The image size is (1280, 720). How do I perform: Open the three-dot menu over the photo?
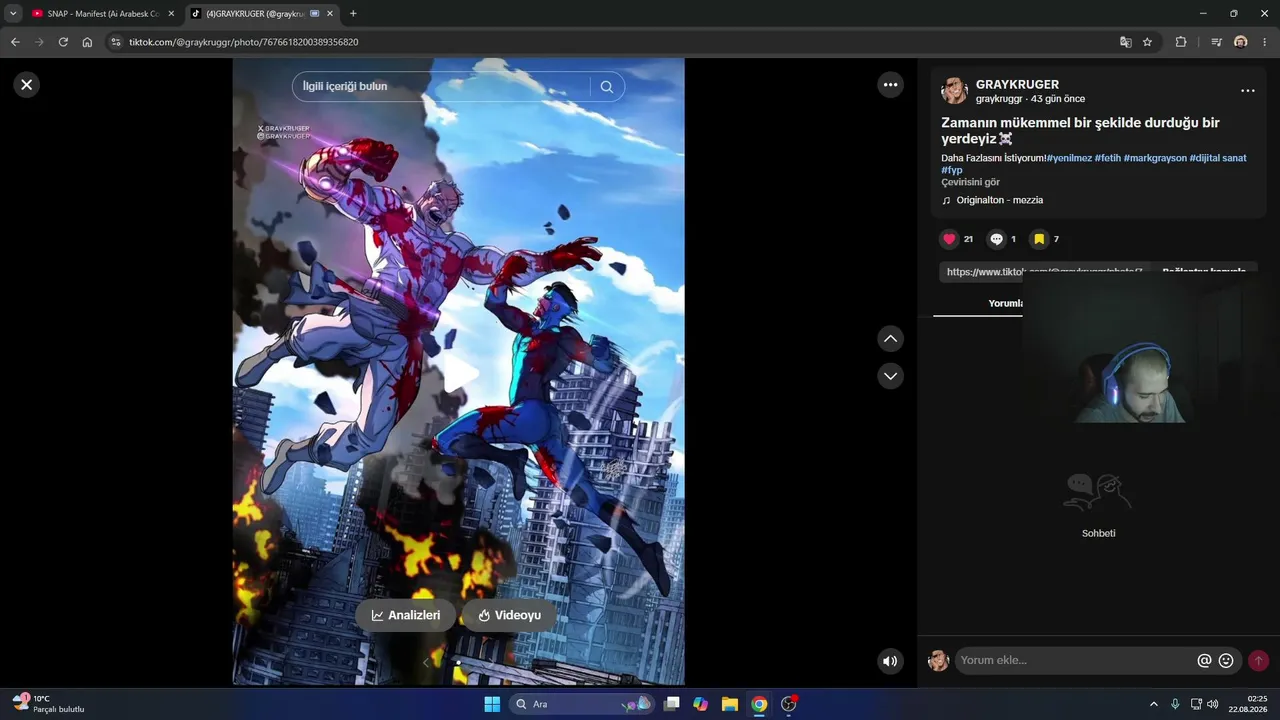click(x=891, y=85)
